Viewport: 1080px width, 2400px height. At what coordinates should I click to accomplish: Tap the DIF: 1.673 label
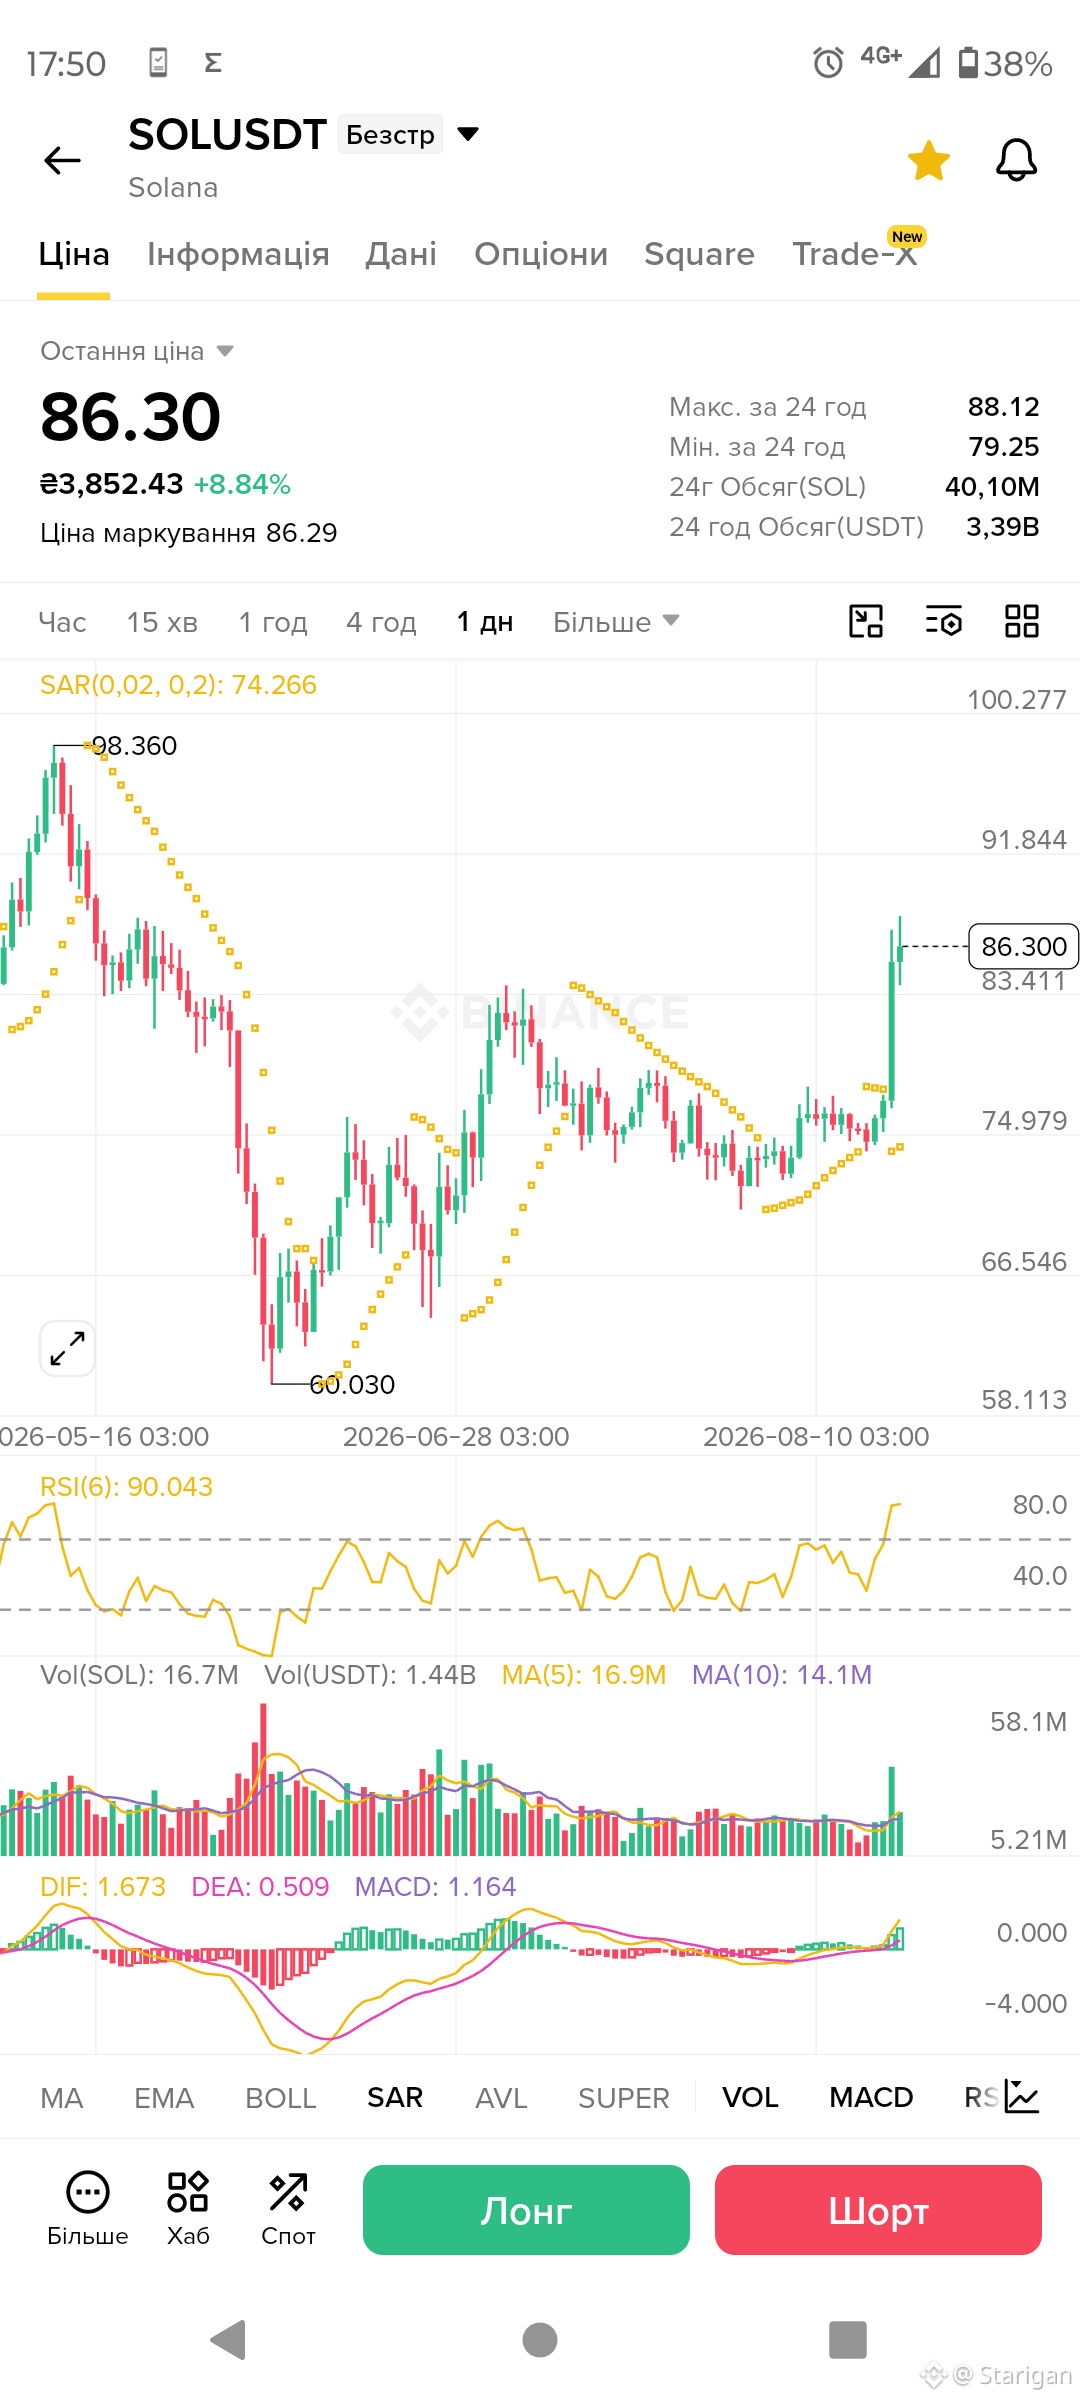103,1887
